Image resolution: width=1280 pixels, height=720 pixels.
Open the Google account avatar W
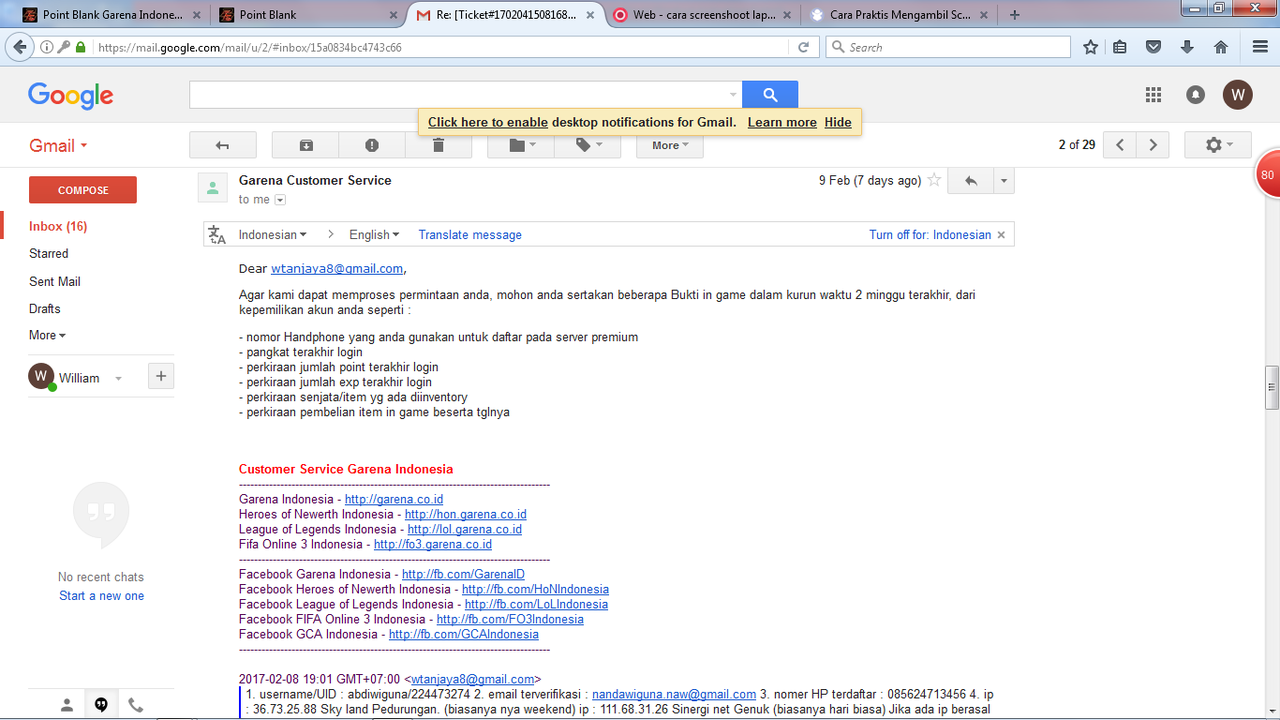pos(1238,95)
